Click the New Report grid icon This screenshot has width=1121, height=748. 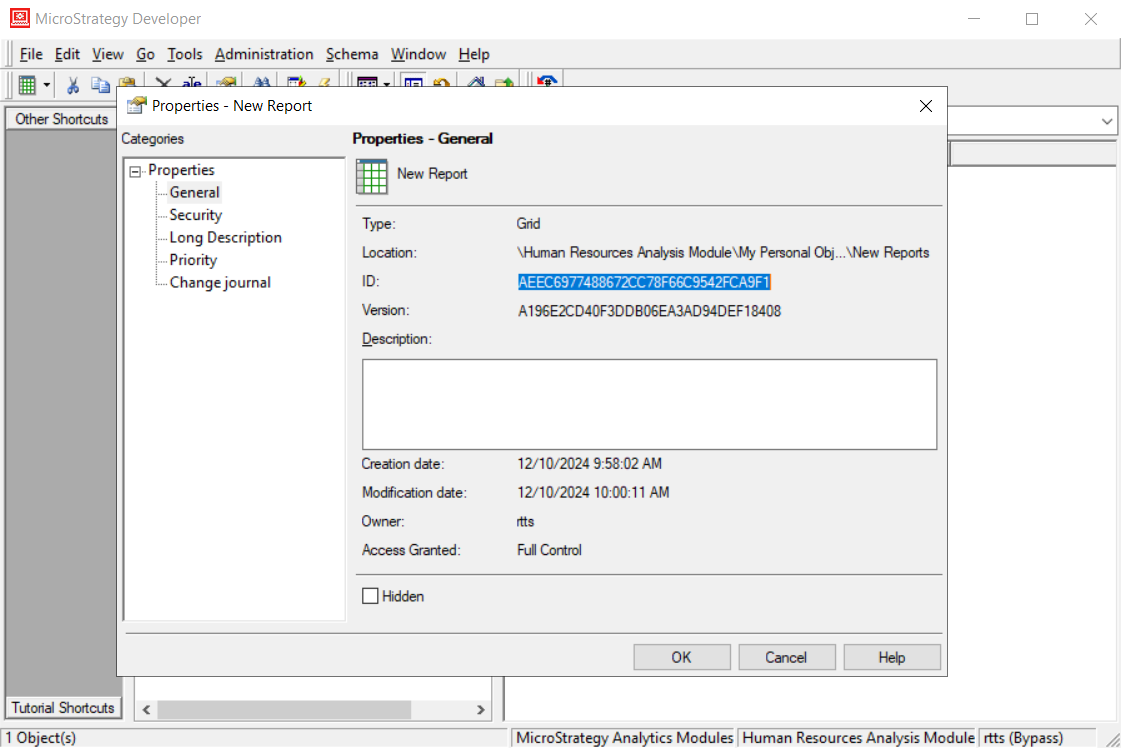click(372, 177)
